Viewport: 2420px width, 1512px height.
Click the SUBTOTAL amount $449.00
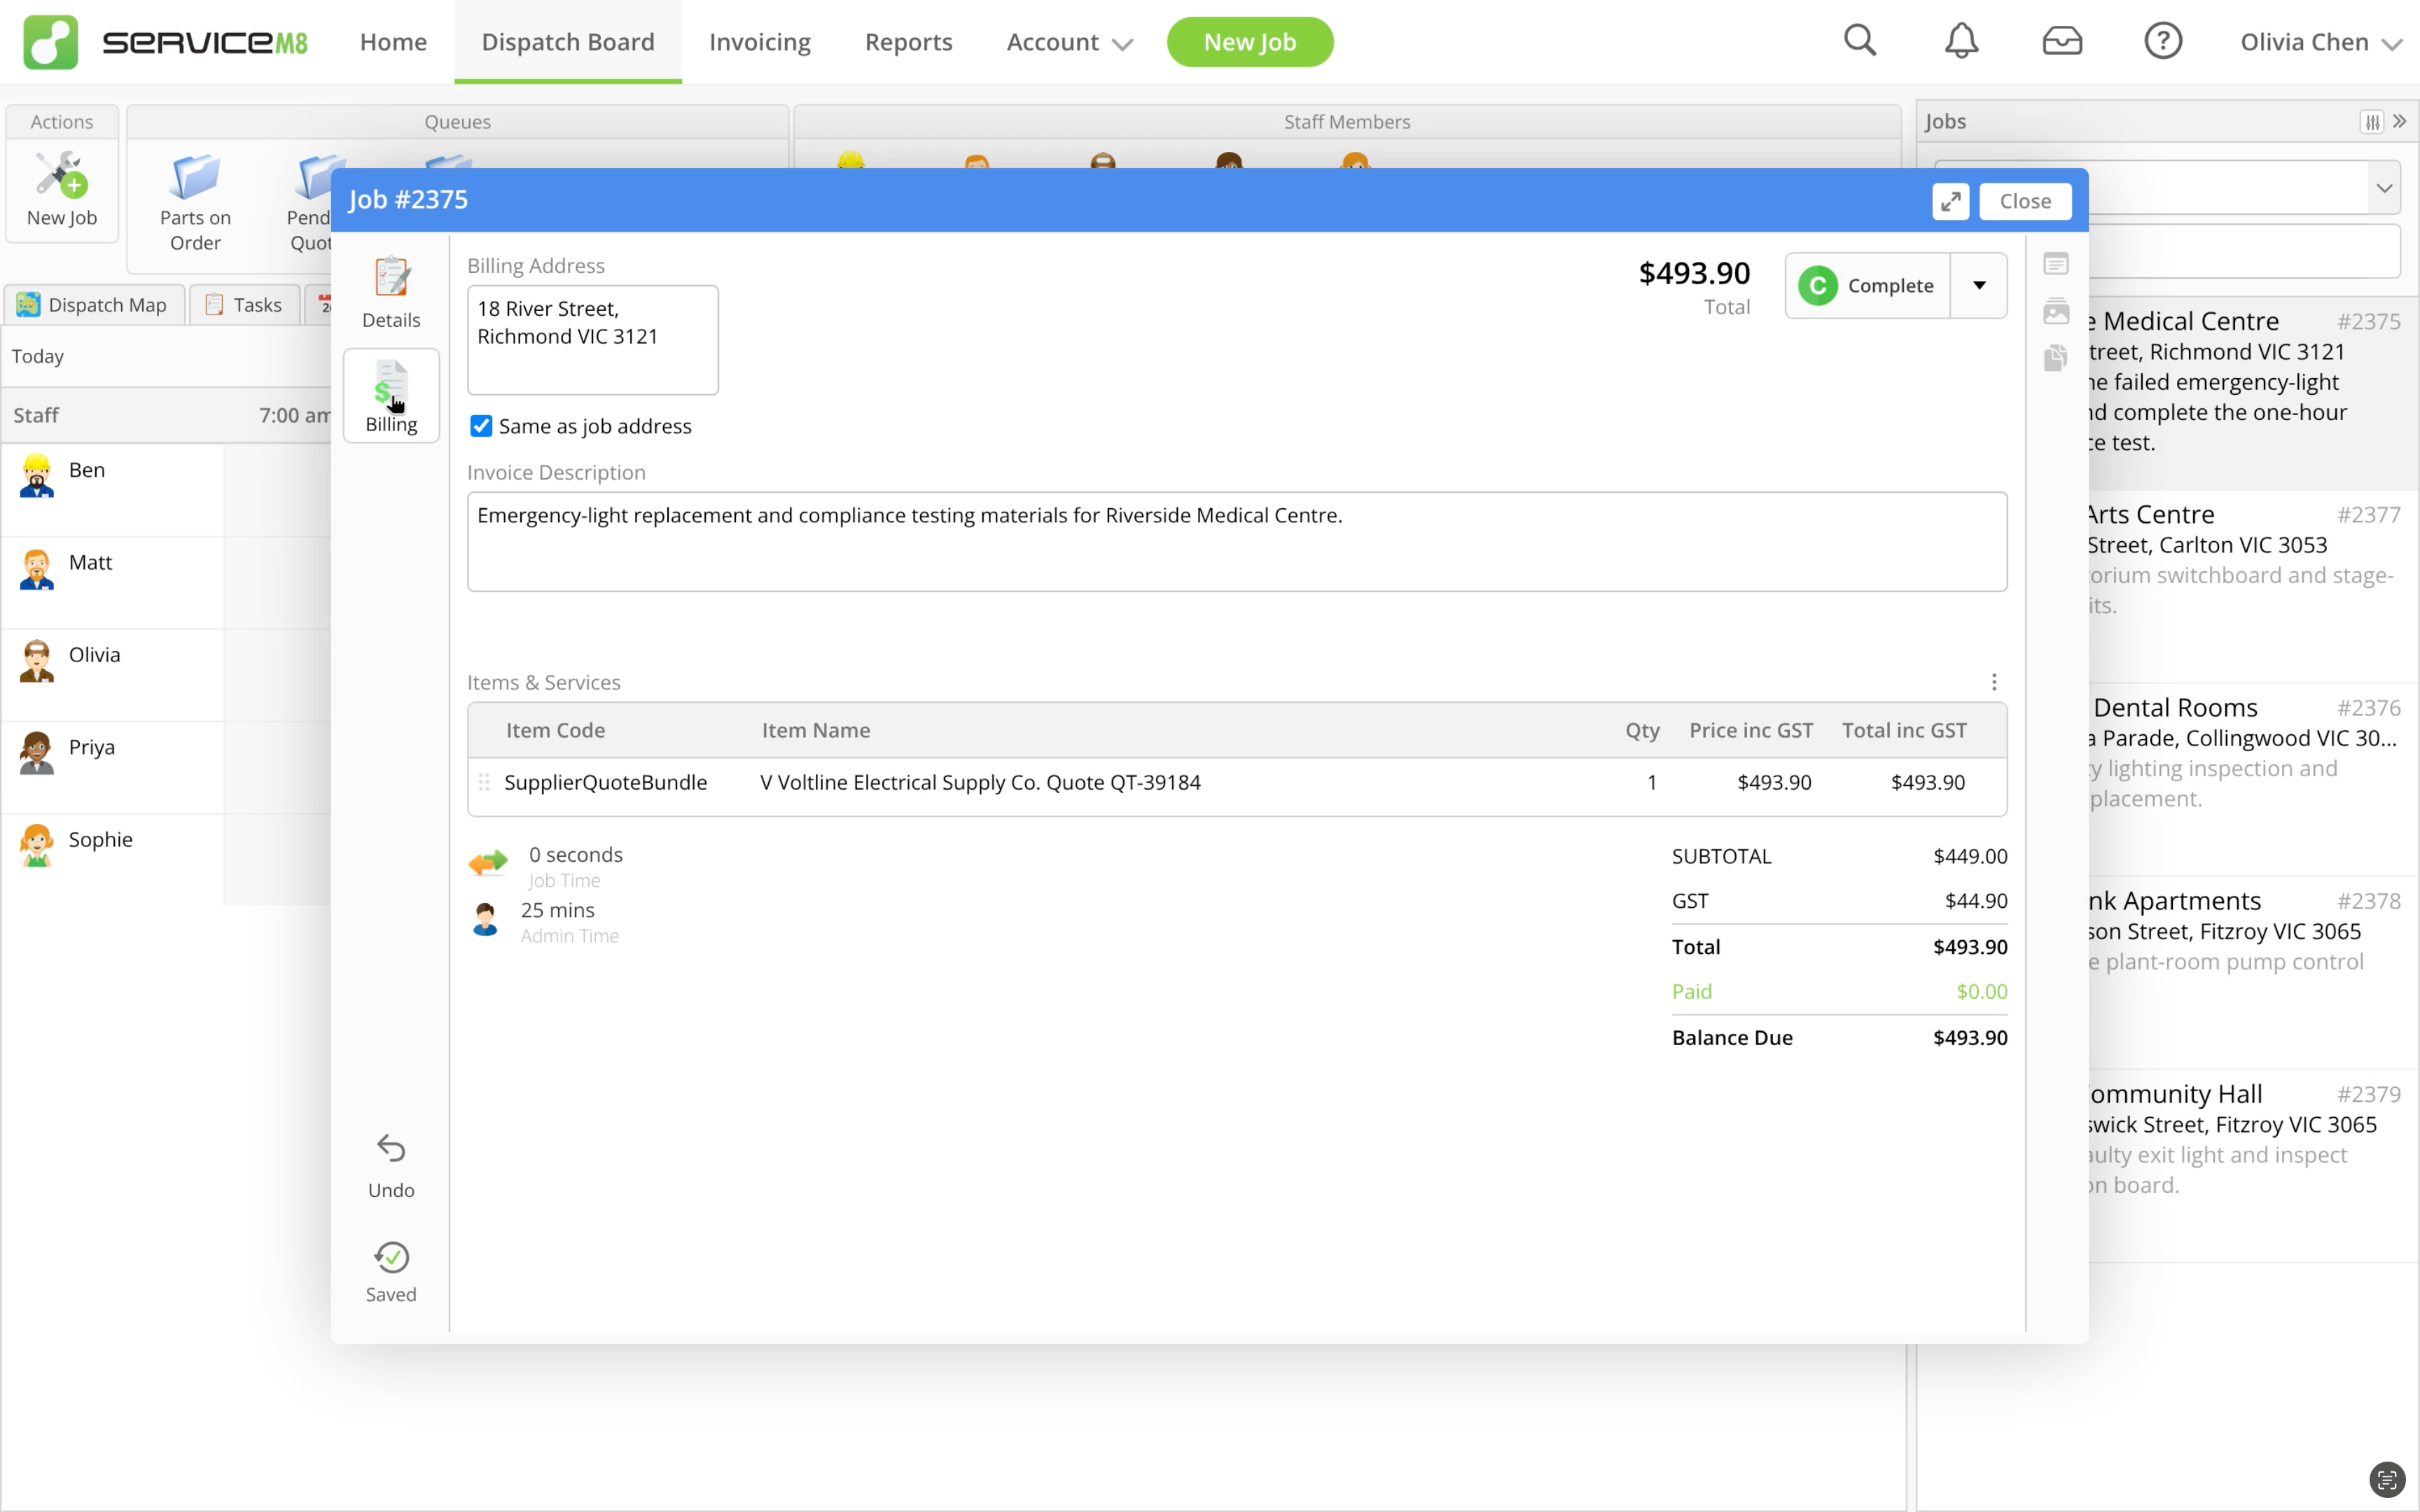pos(1970,856)
